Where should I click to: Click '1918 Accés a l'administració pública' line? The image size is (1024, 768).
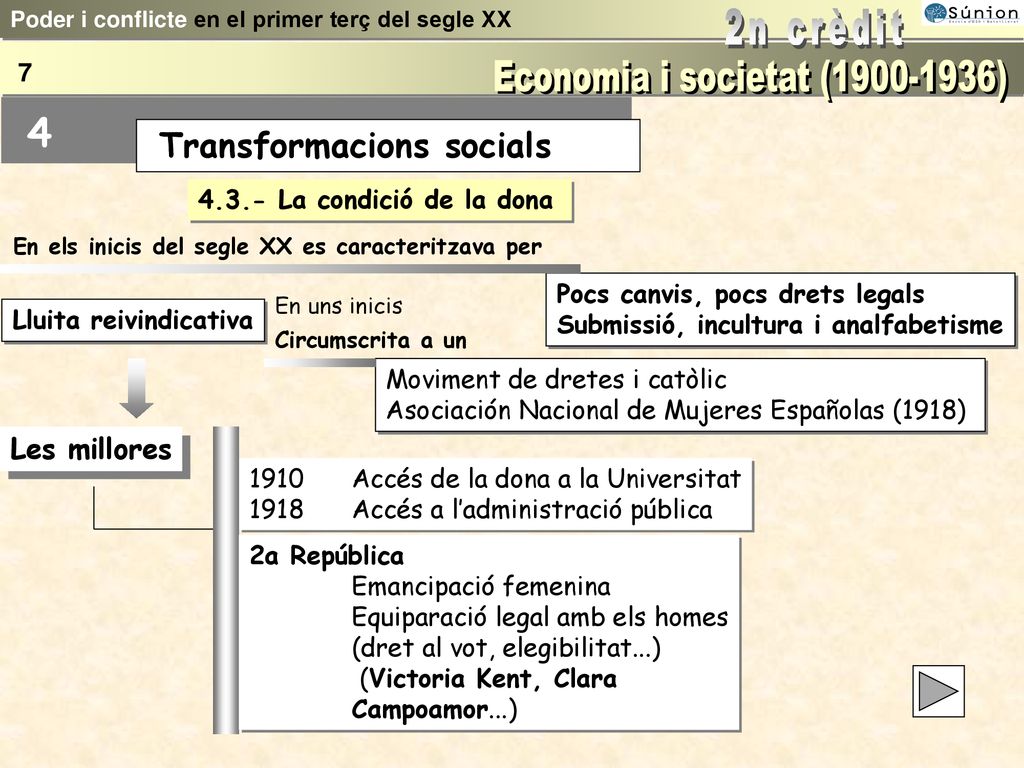pyautogui.click(x=481, y=509)
